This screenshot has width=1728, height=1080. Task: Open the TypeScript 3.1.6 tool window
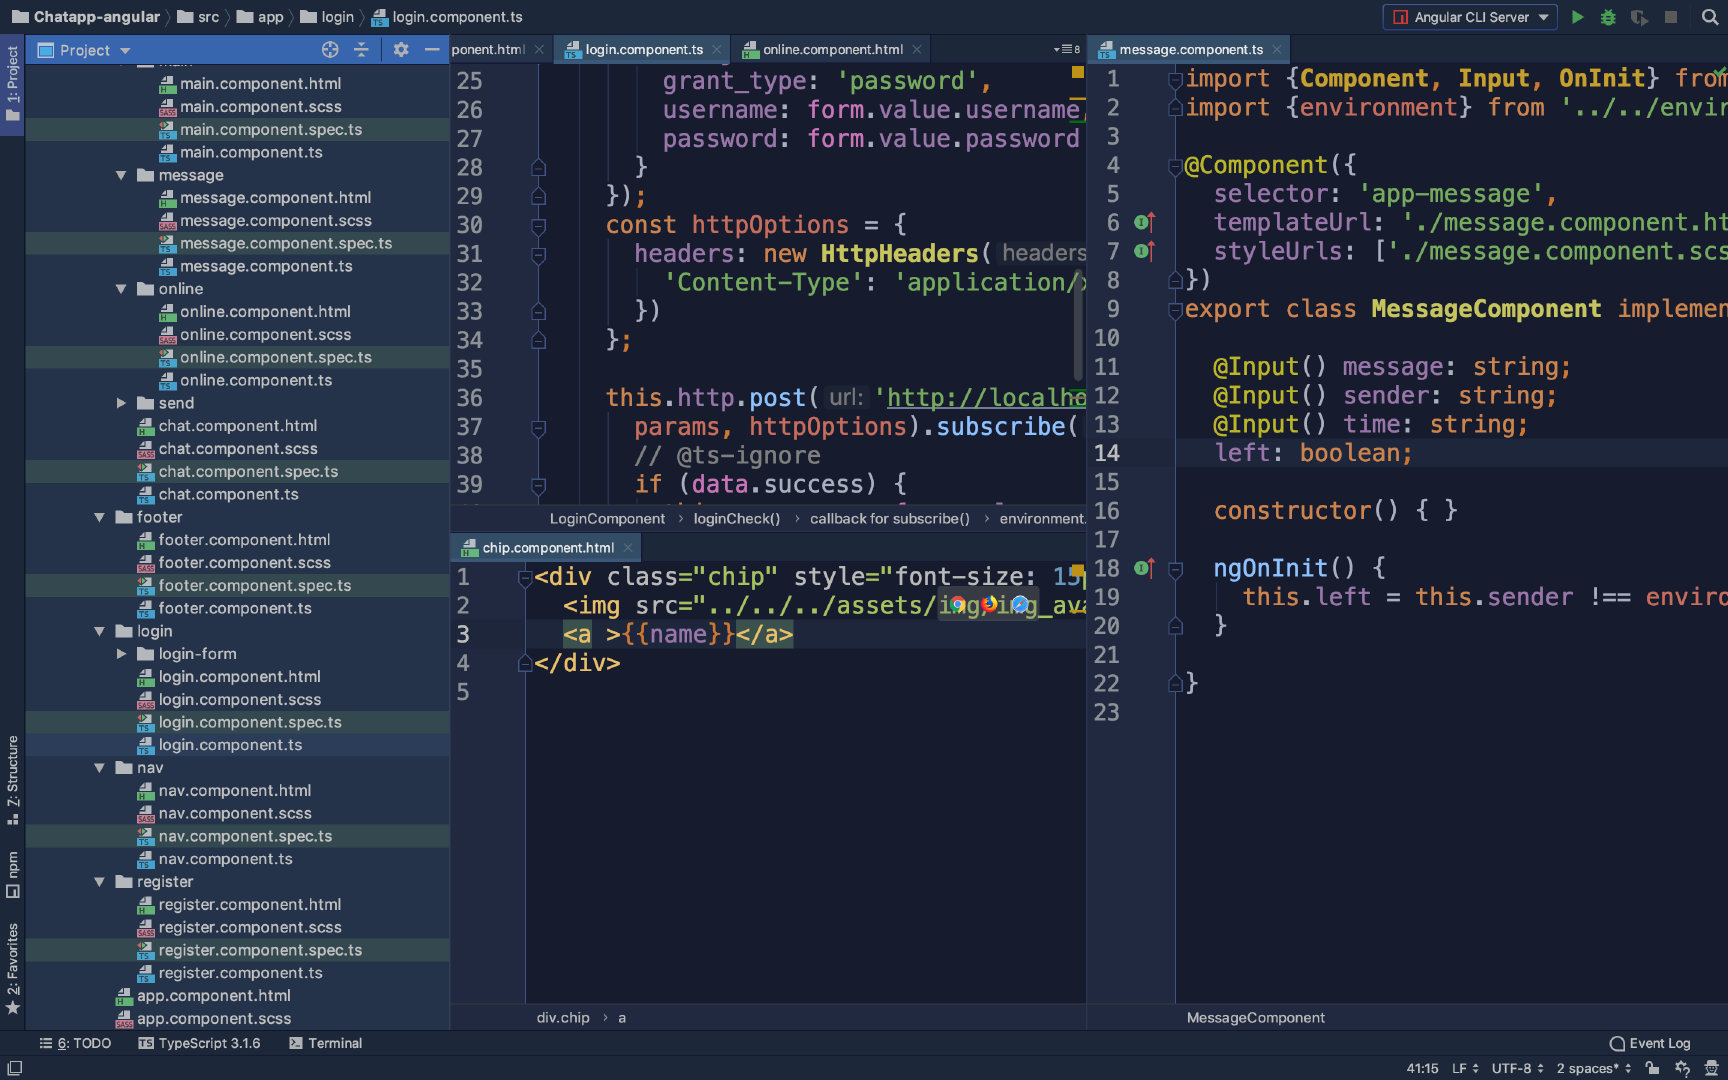point(199,1043)
